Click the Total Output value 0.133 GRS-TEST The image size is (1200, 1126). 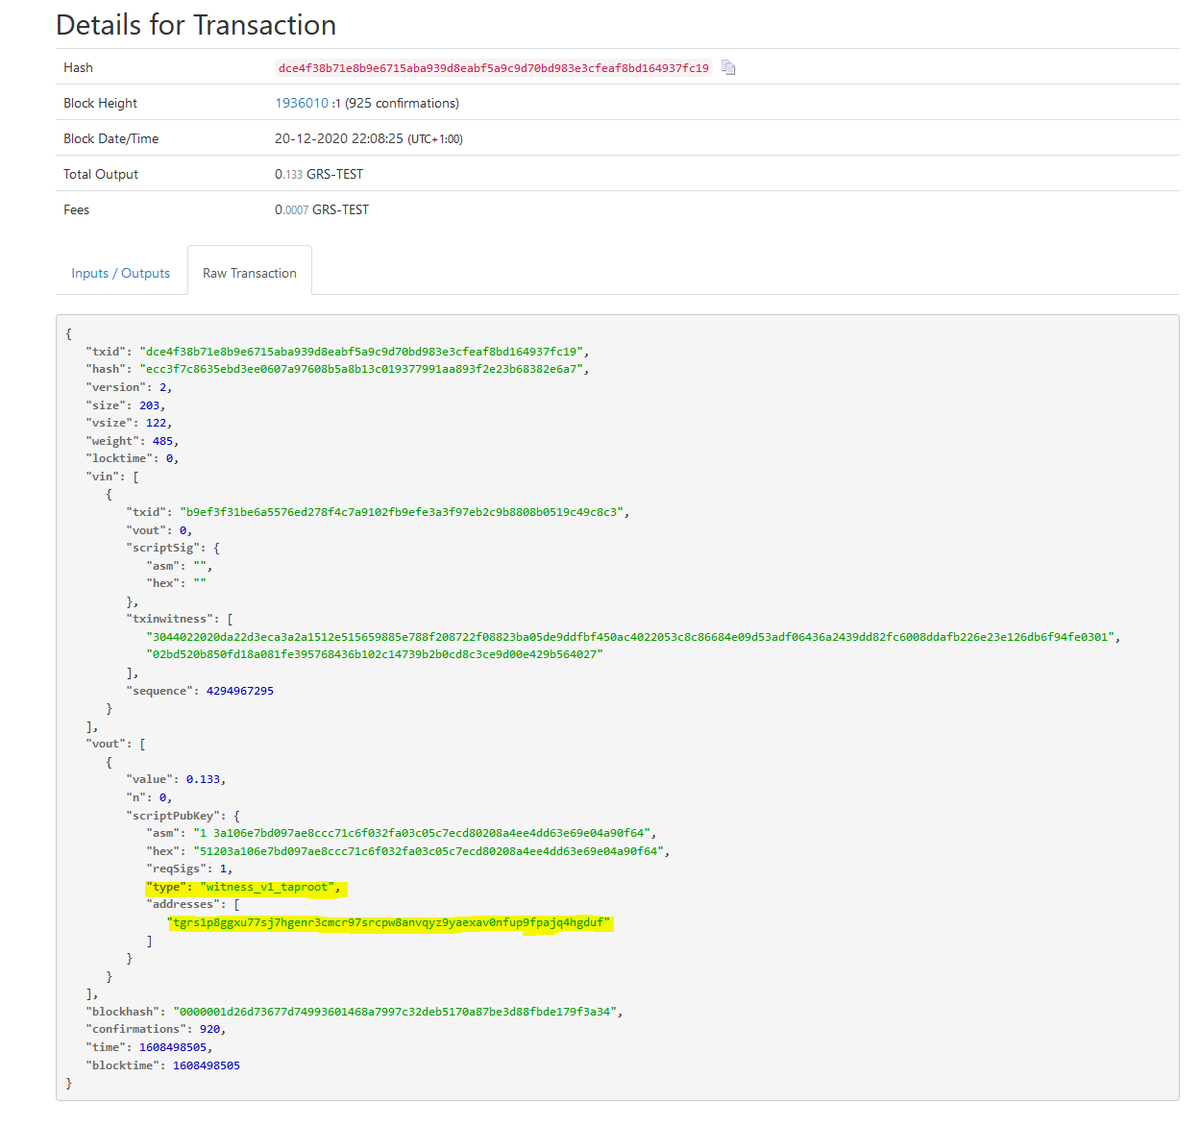click(x=319, y=174)
